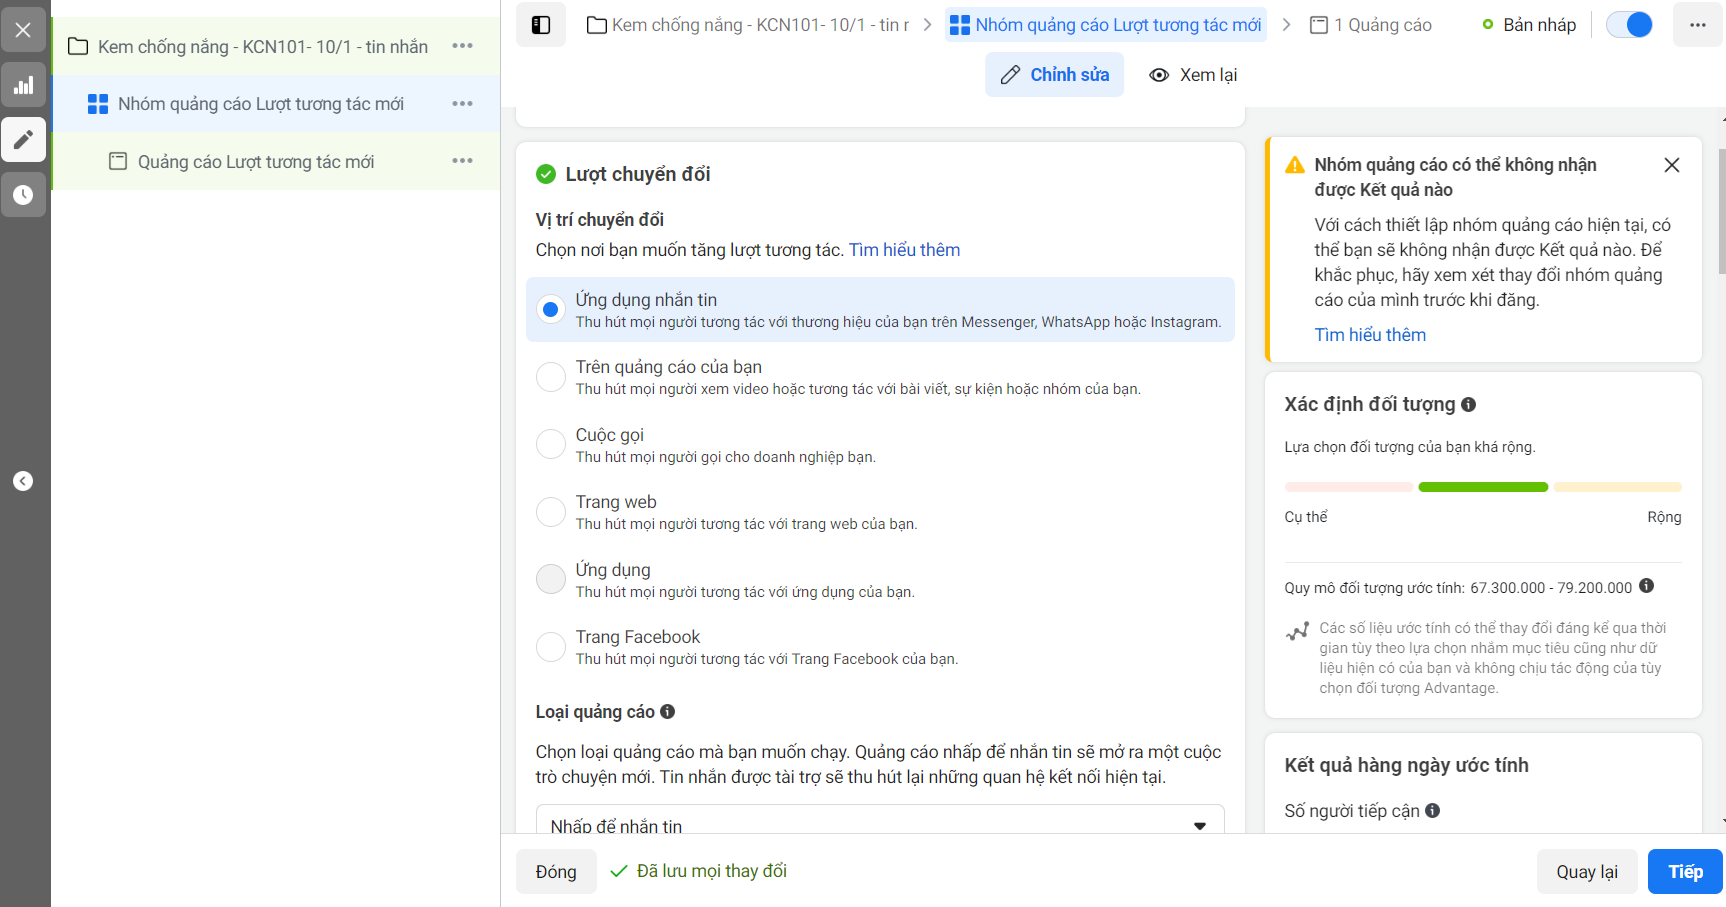Select Trên quảng cáo của bạn radio option
Screen dimensions: 1726x907
click(551, 377)
